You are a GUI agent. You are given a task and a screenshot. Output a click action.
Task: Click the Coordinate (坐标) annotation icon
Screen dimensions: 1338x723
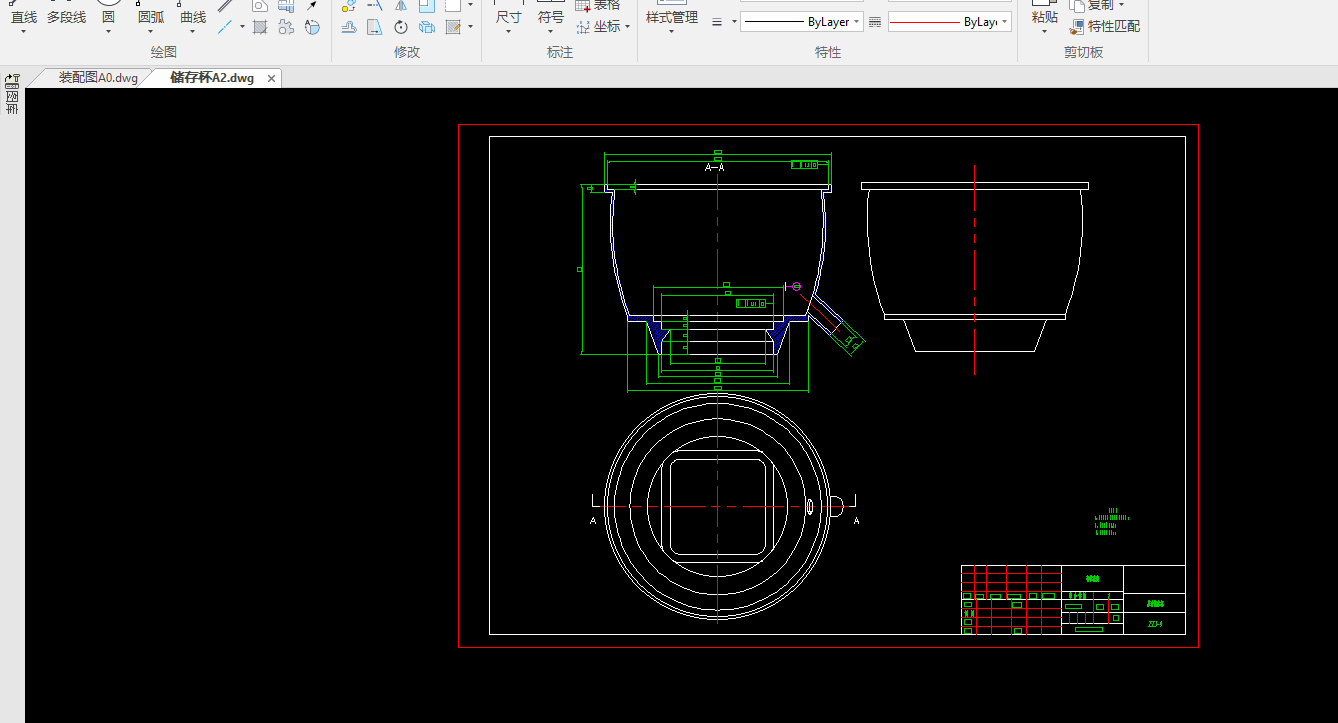[582, 27]
